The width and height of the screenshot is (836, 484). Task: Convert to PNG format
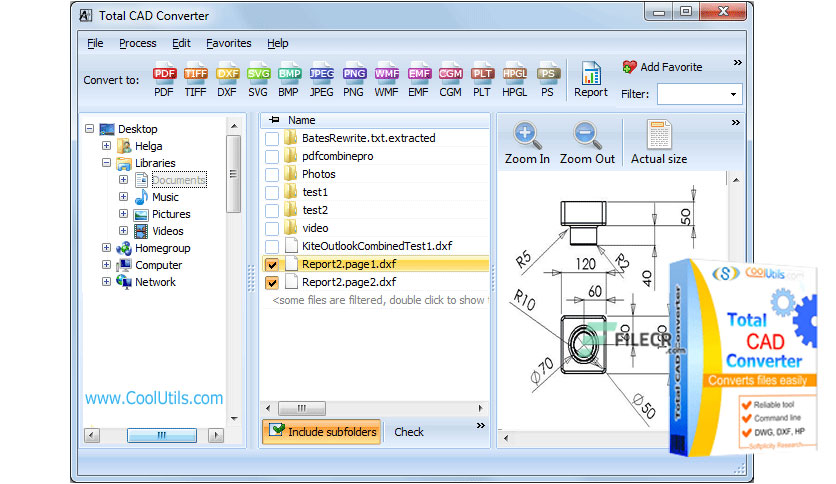[x=353, y=80]
